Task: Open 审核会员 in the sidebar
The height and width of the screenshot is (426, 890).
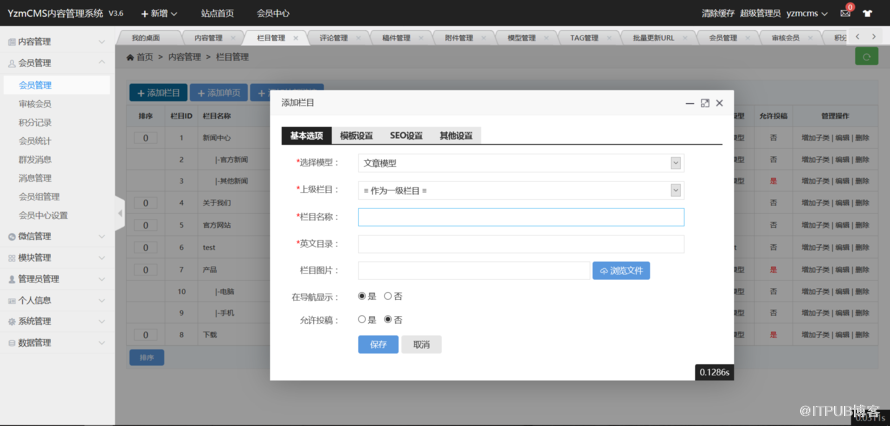Action: (35, 104)
